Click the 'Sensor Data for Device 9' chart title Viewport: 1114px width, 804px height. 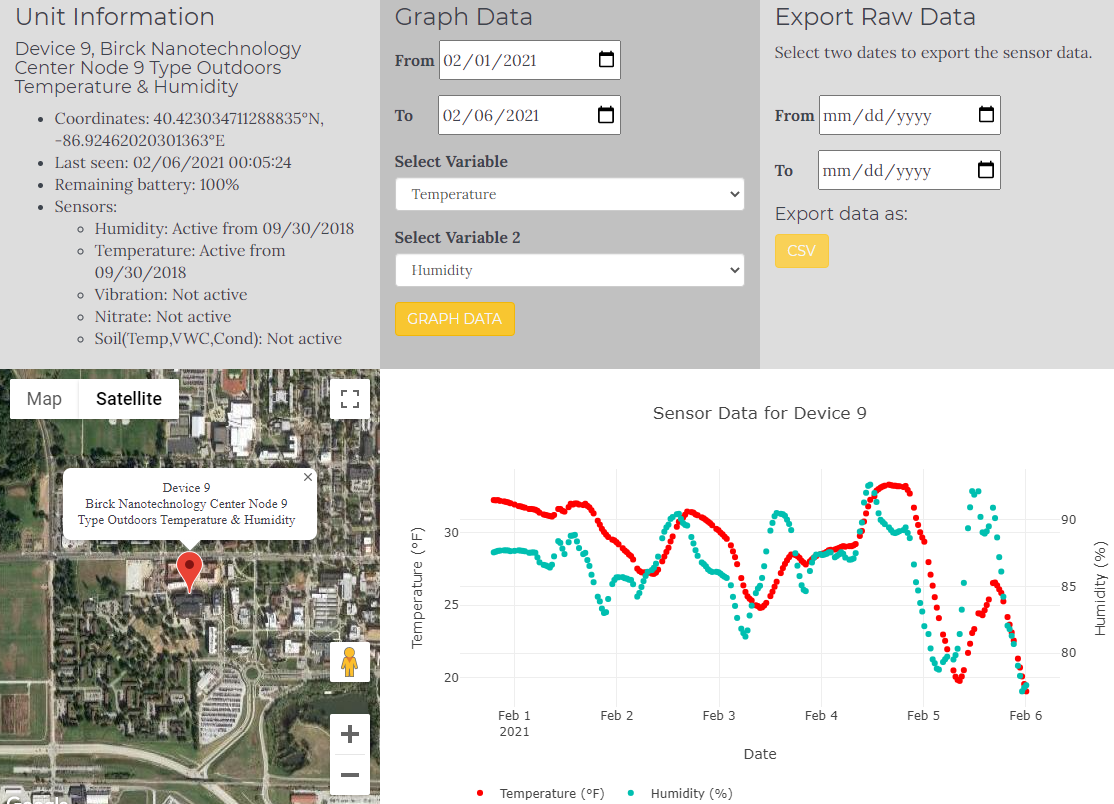759,413
